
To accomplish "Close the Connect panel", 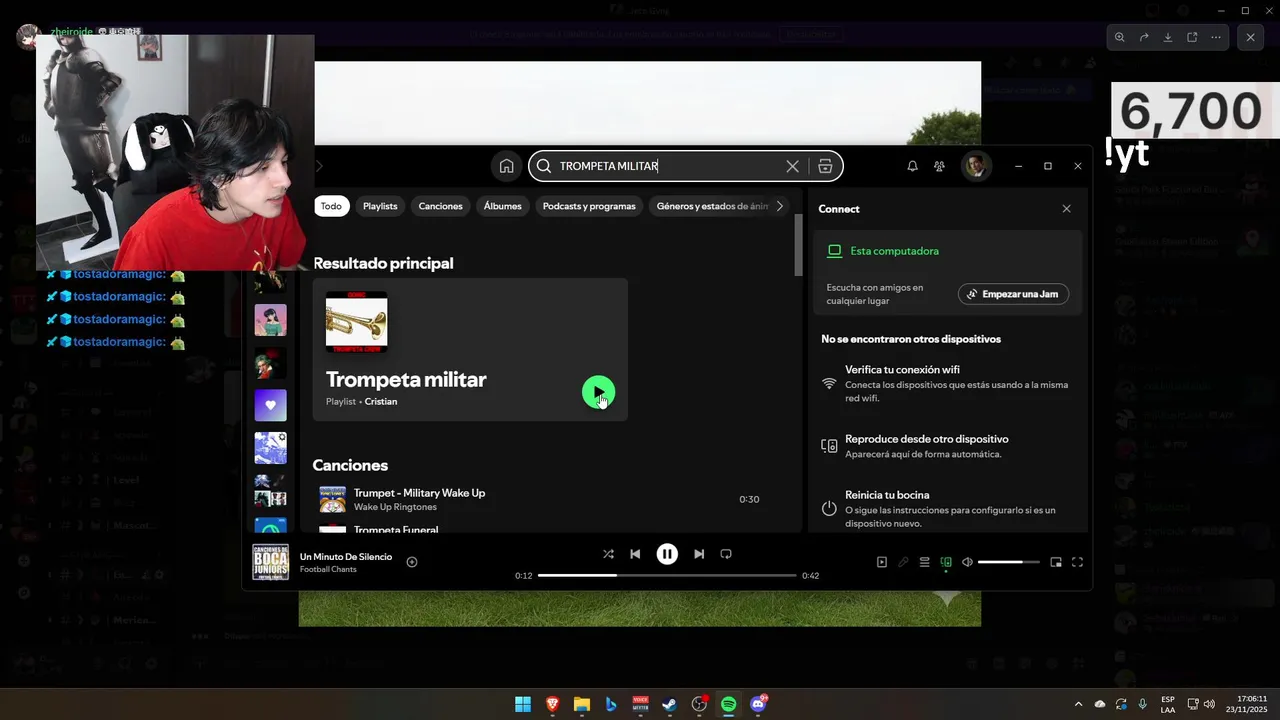I will [1066, 209].
